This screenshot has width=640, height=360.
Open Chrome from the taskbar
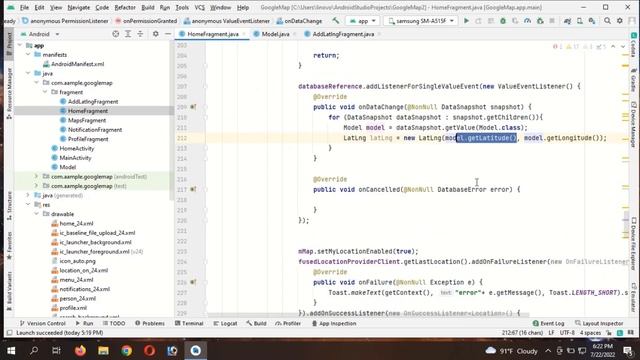pos(127,350)
